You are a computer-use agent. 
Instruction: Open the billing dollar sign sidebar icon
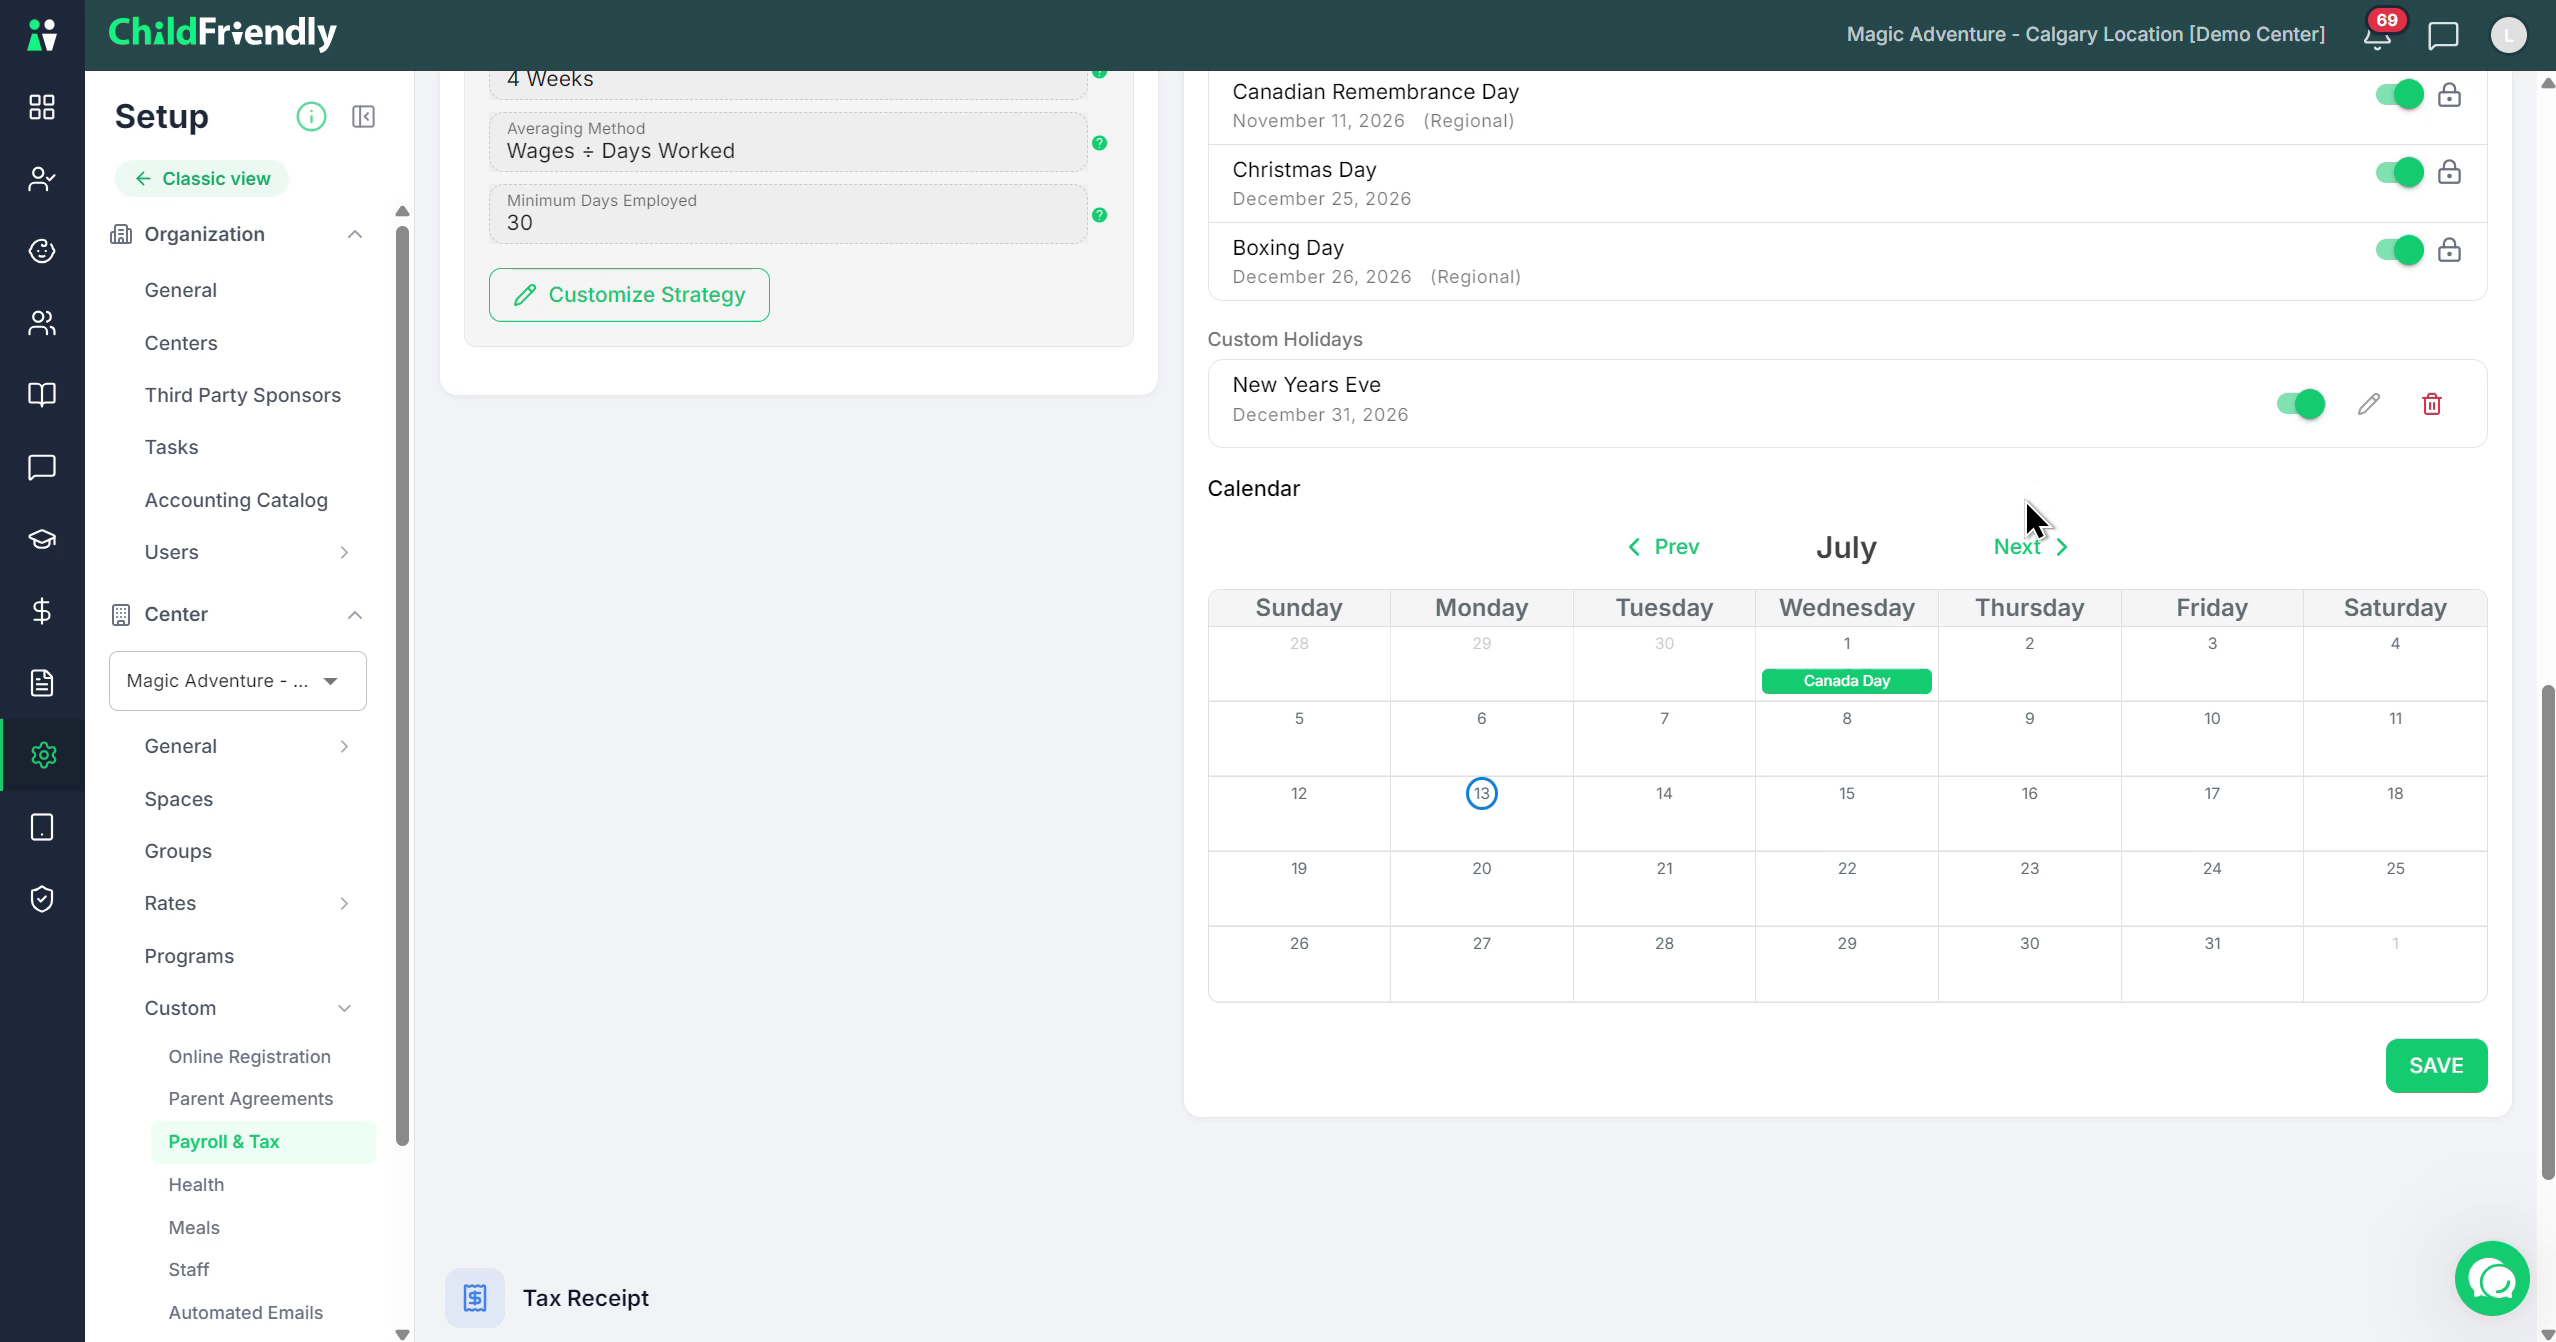pyautogui.click(x=42, y=611)
